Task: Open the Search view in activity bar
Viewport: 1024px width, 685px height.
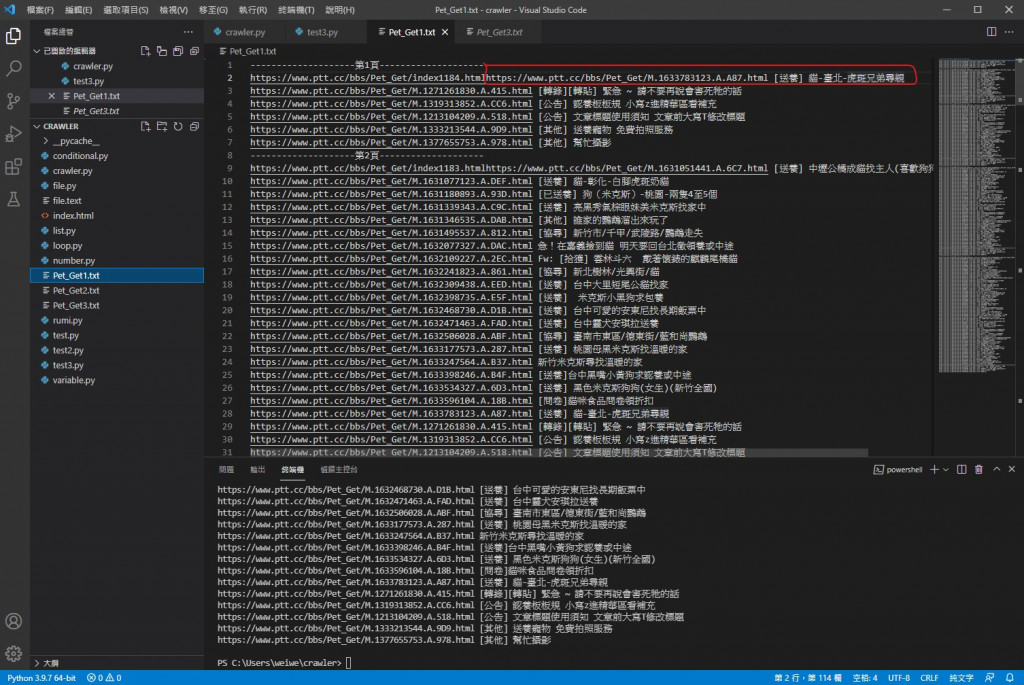Action: tap(14, 68)
